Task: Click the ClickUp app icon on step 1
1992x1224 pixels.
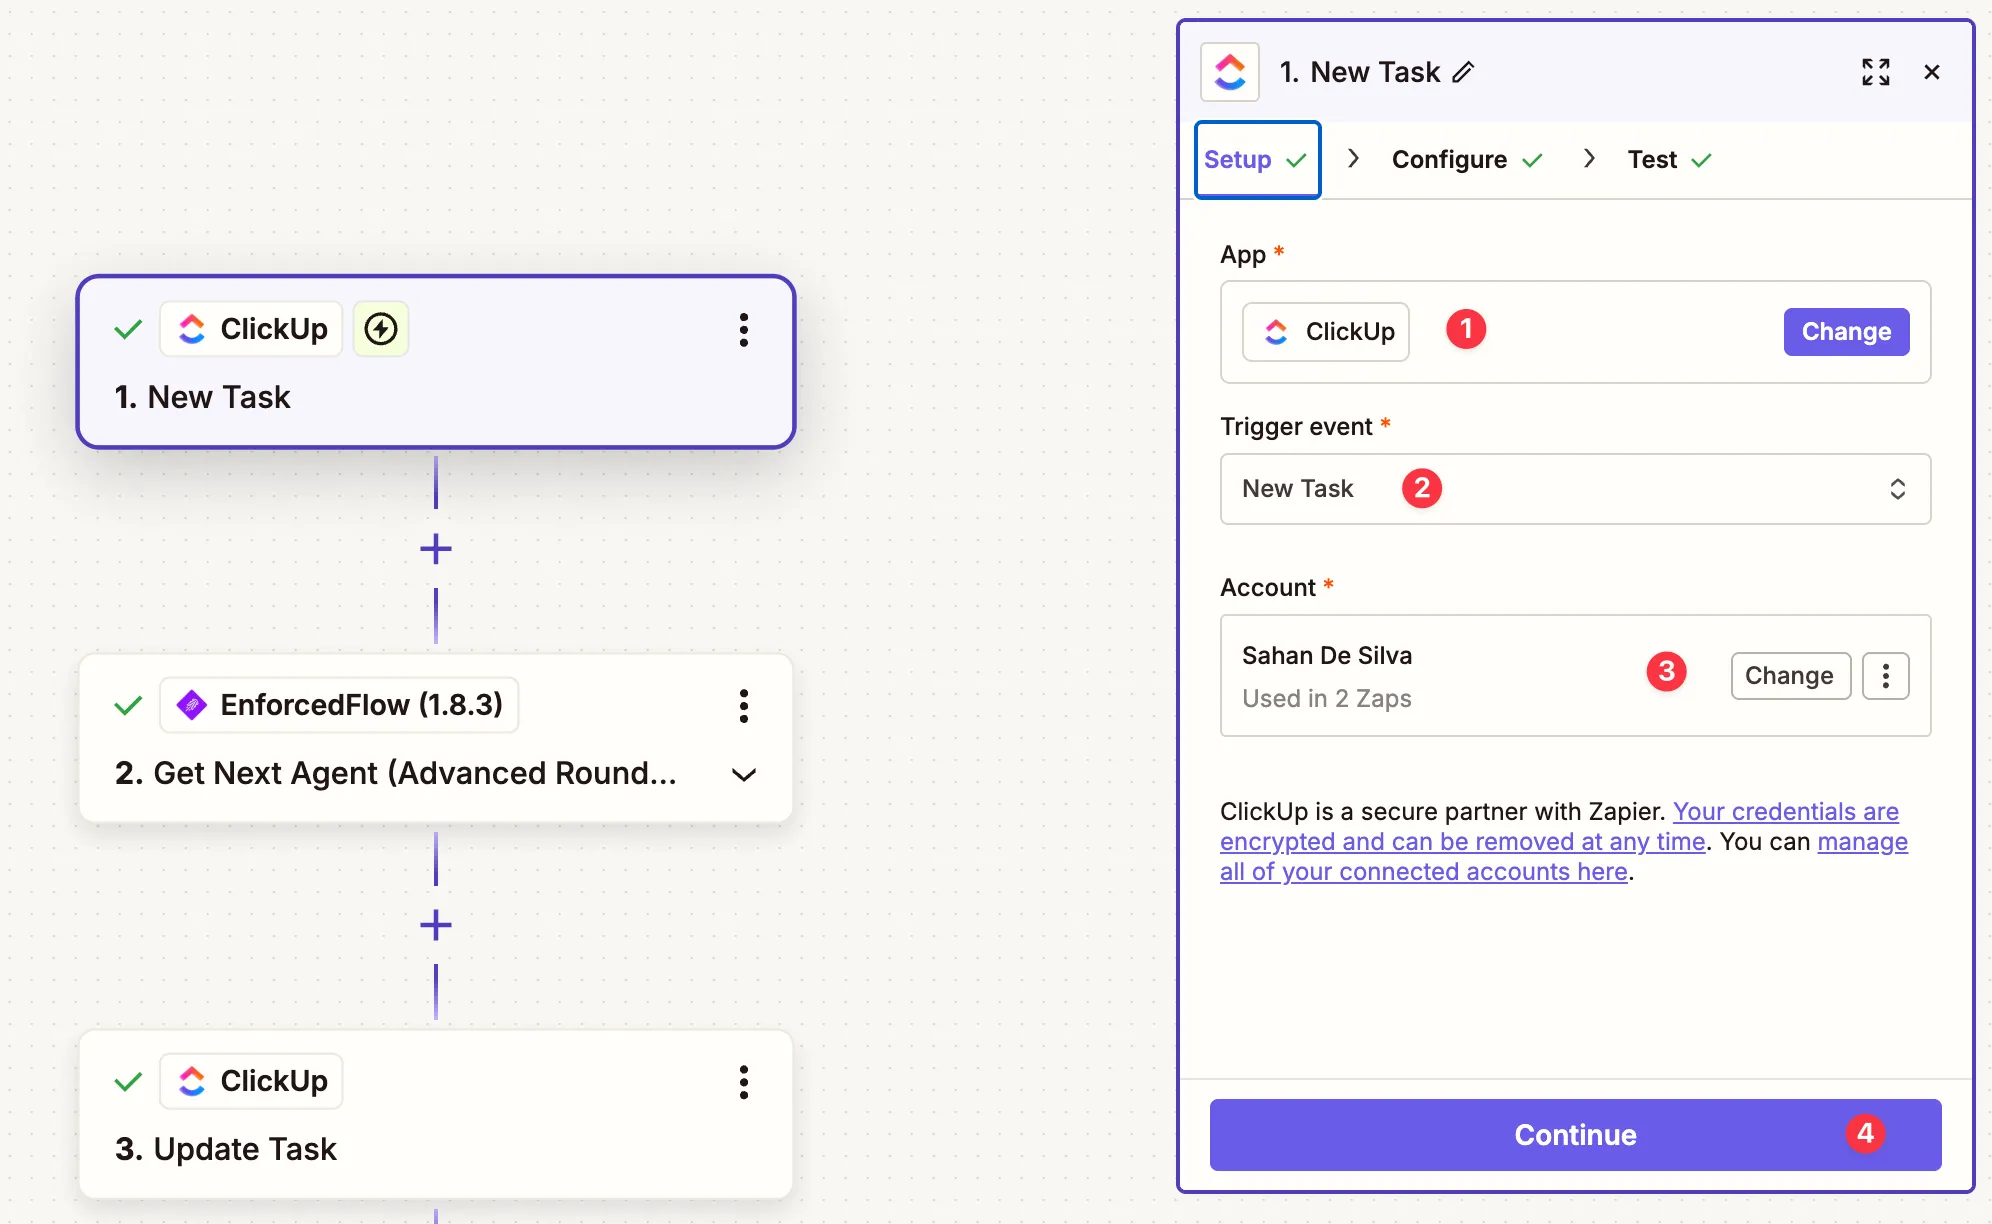Action: 192,328
